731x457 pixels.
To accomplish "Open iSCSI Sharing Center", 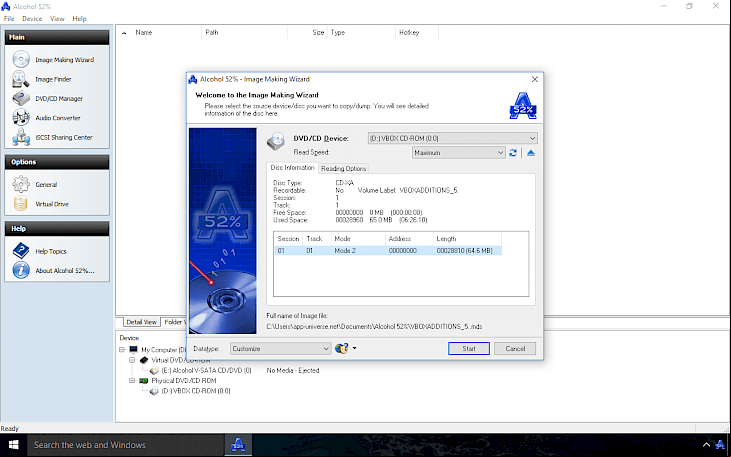I will 21,138.
